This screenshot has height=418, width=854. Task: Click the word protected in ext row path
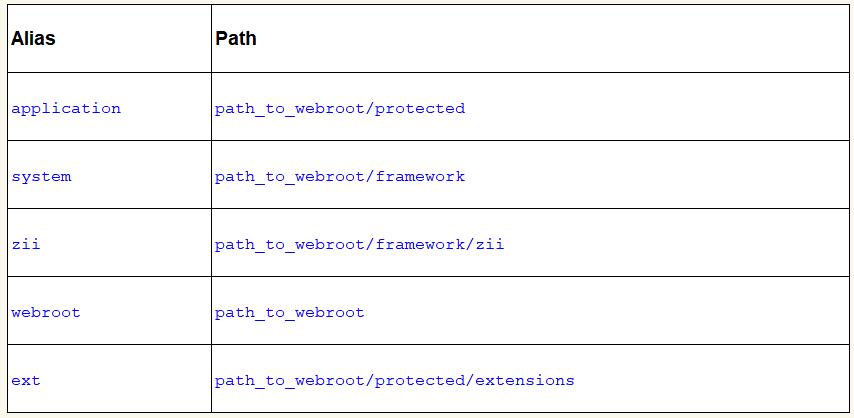click(x=420, y=380)
